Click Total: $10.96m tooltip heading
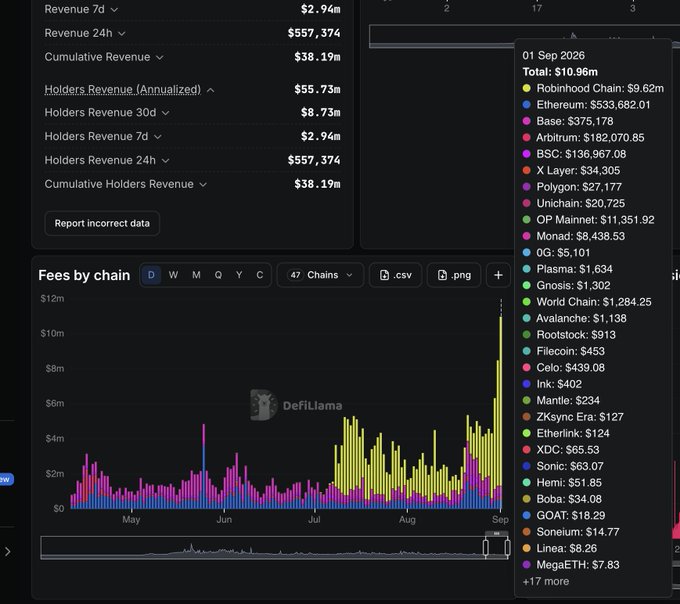This screenshot has width=680, height=604. [560, 72]
